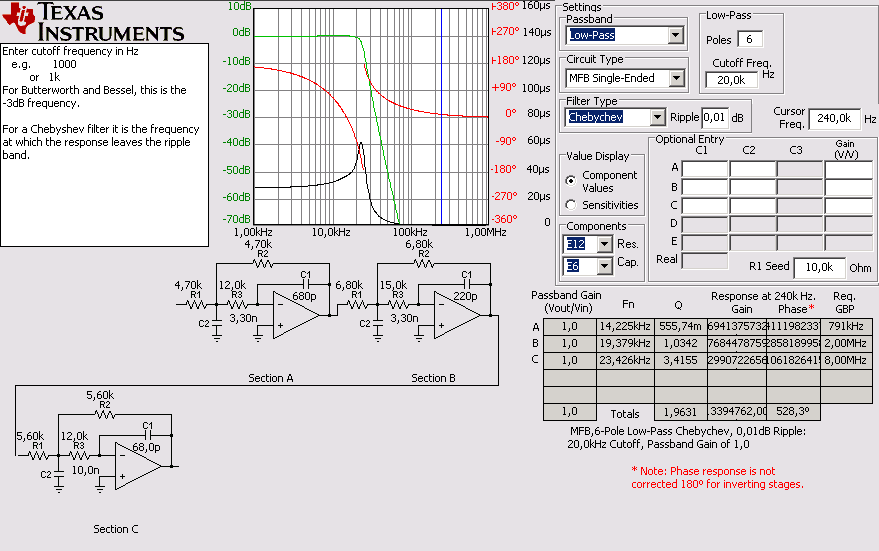This screenshot has width=879, height=551.
Task: Click Section A R1 4,70k resistor
Action: click(x=195, y=304)
